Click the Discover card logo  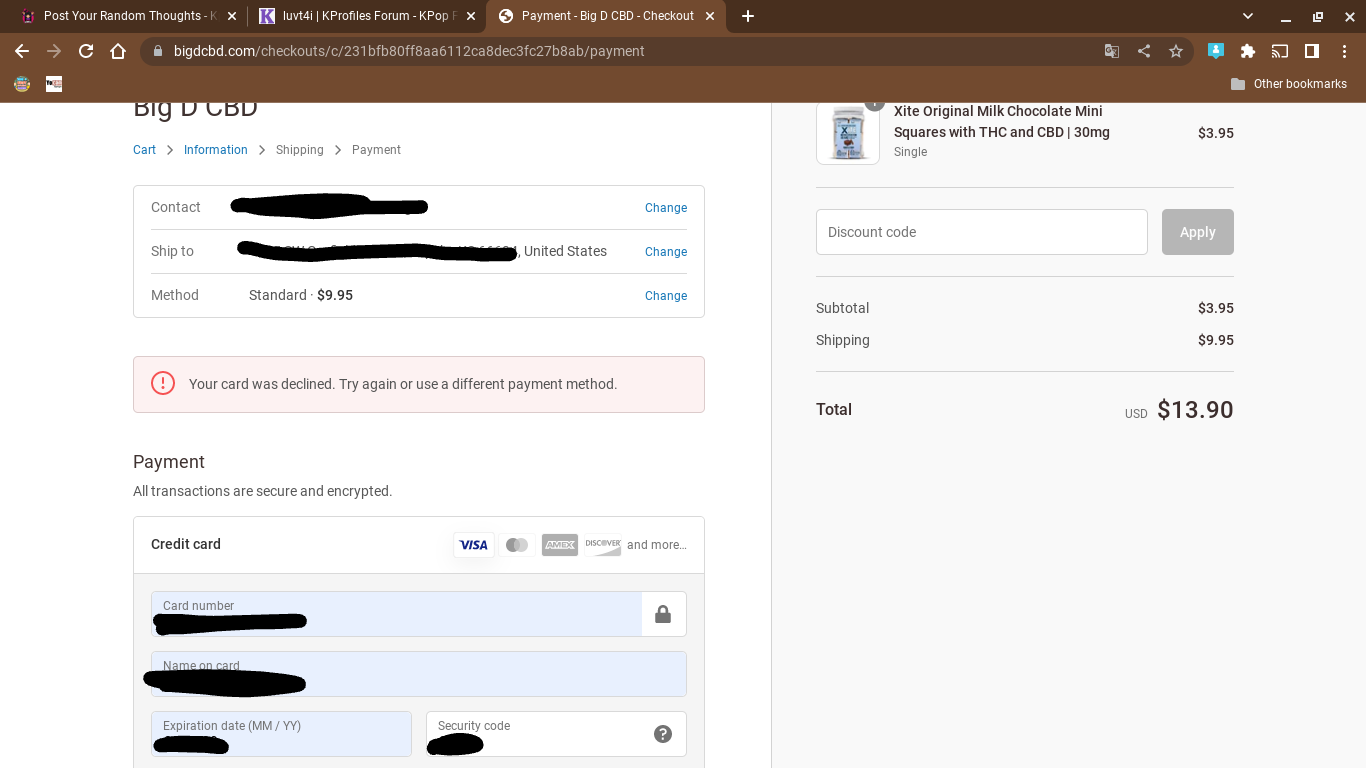(603, 545)
